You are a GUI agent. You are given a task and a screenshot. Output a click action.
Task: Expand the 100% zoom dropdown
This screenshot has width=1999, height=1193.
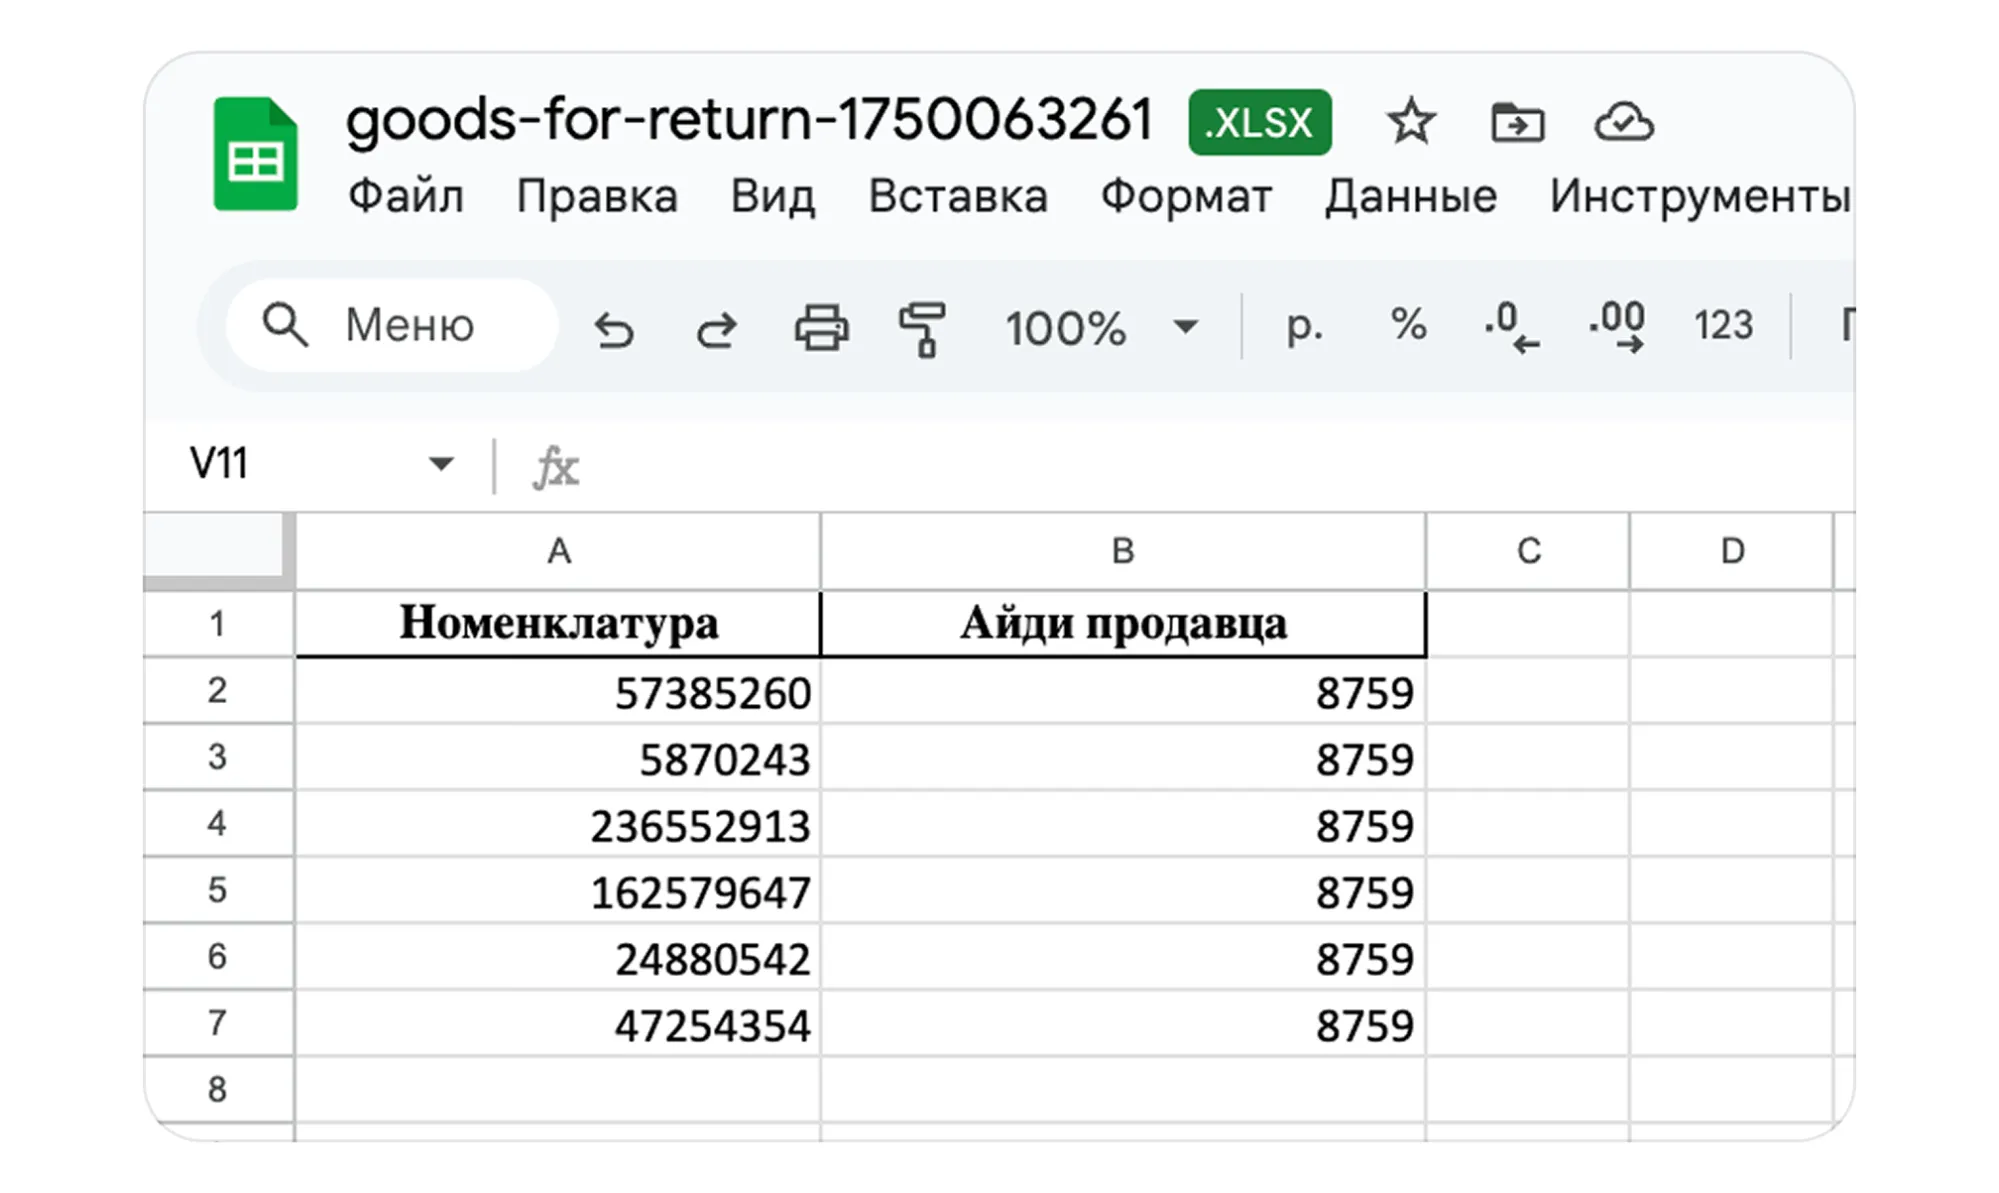tap(1185, 327)
